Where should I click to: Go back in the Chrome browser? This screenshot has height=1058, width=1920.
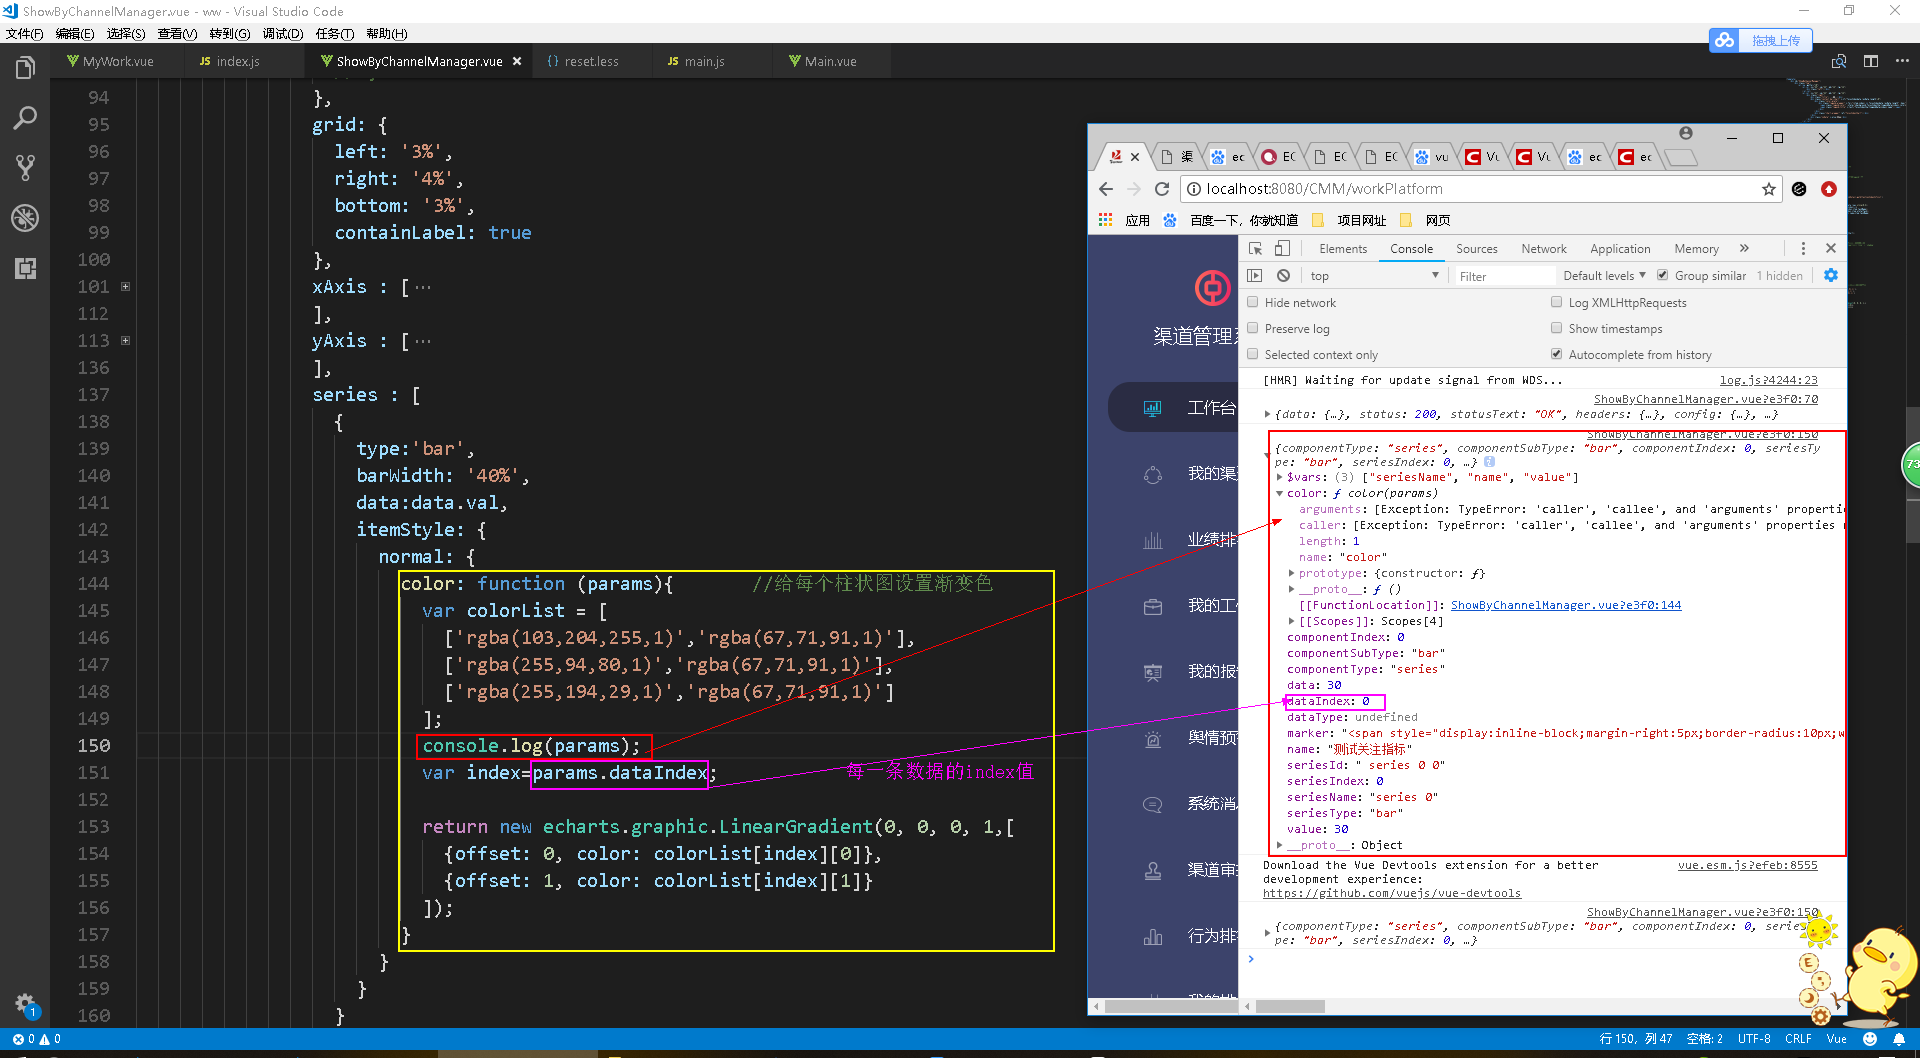[x=1106, y=189]
